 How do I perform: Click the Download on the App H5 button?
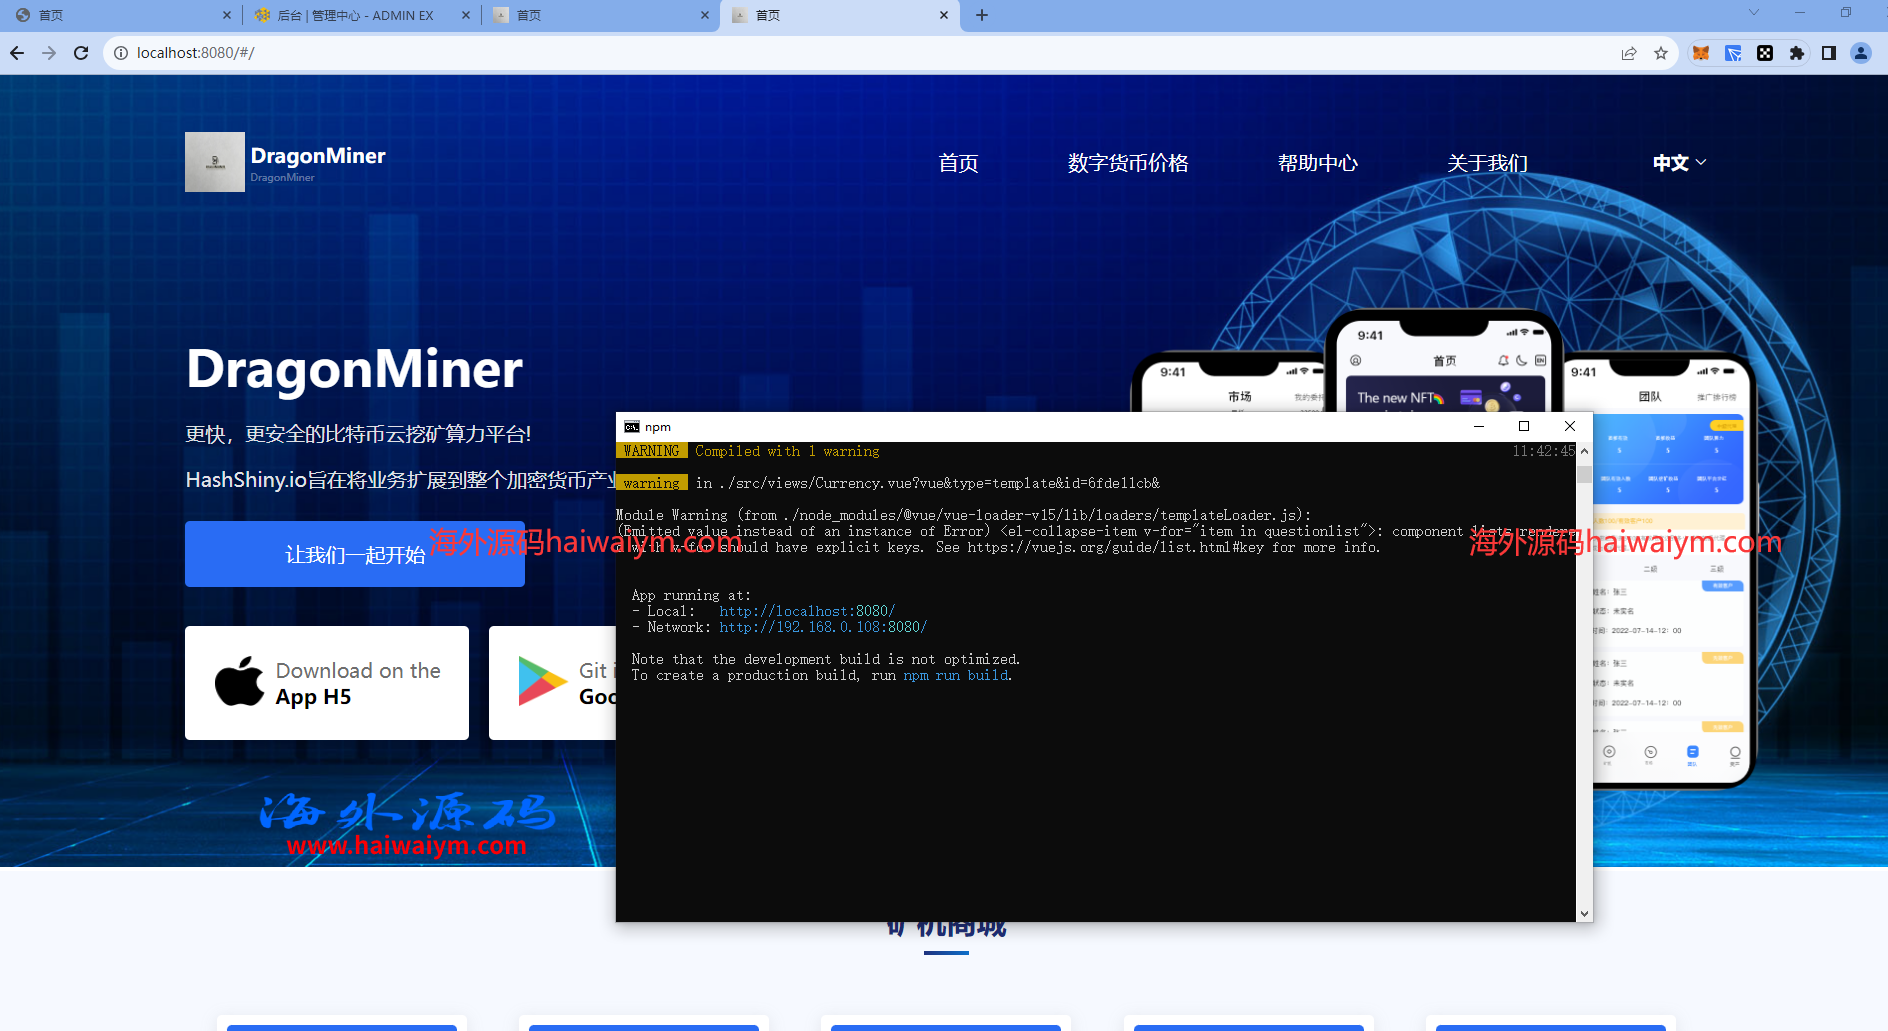click(327, 683)
